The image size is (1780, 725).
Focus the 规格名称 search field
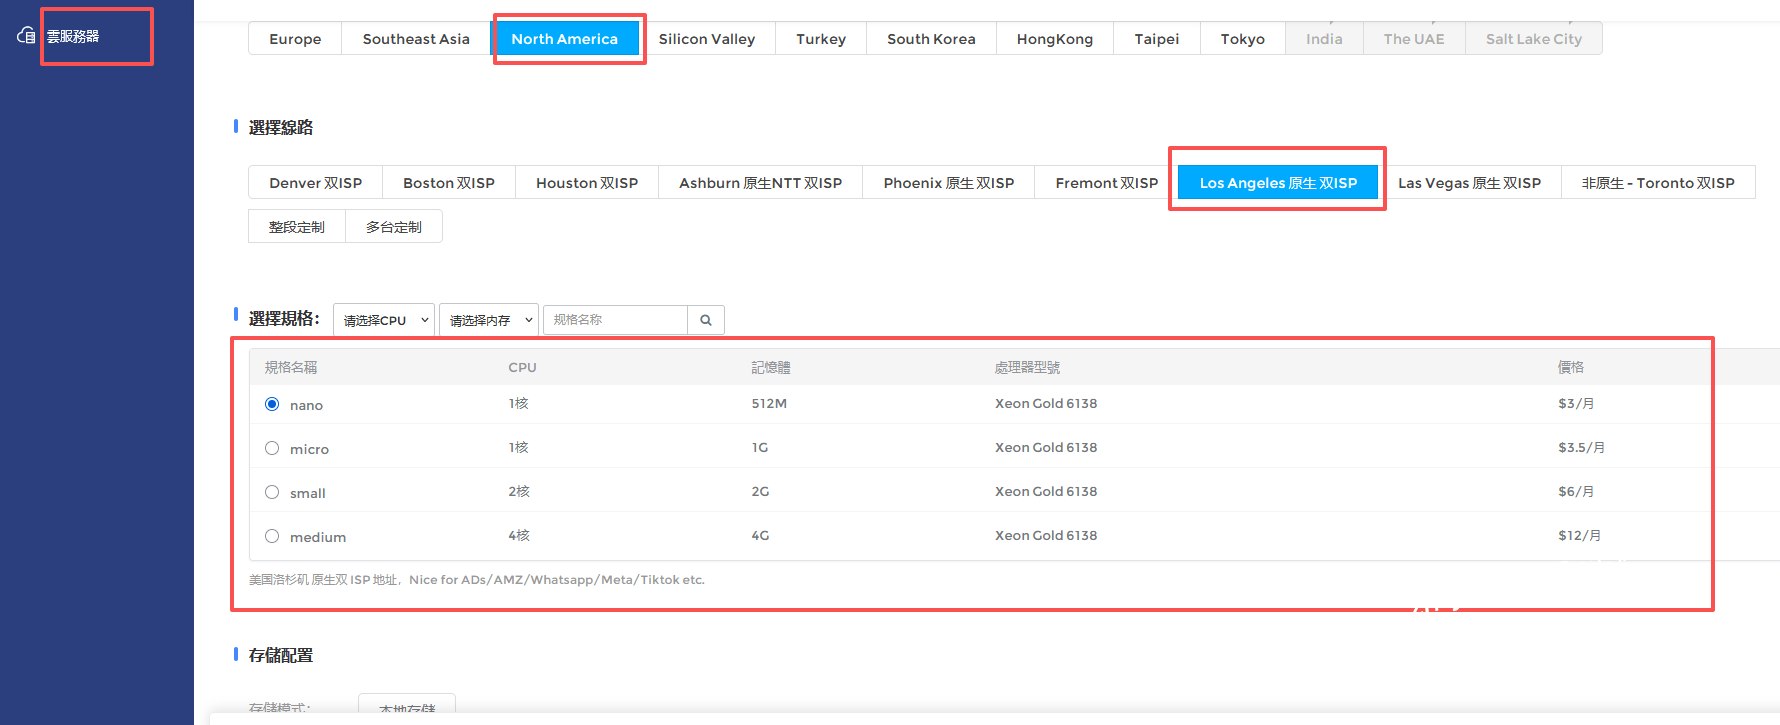click(x=615, y=320)
